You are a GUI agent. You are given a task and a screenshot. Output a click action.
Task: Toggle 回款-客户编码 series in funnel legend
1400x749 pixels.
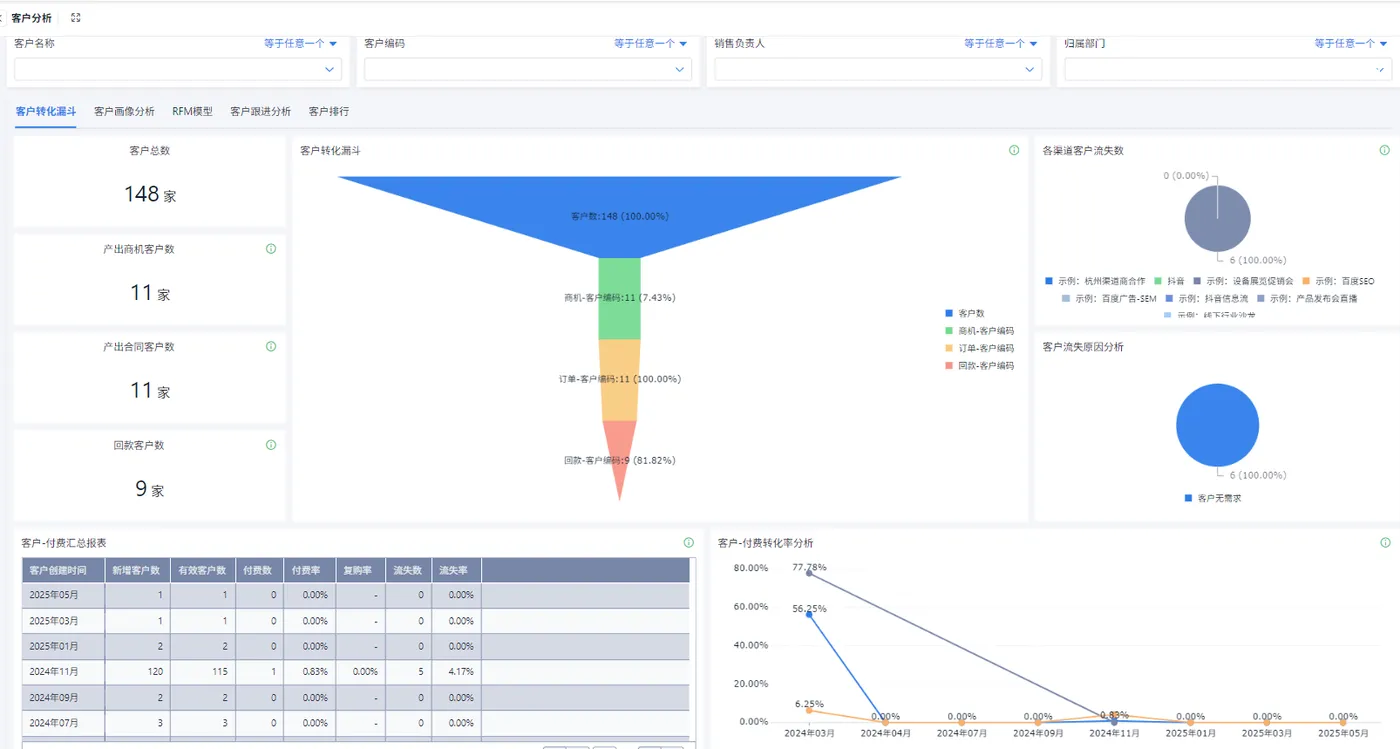[x=979, y=366]
